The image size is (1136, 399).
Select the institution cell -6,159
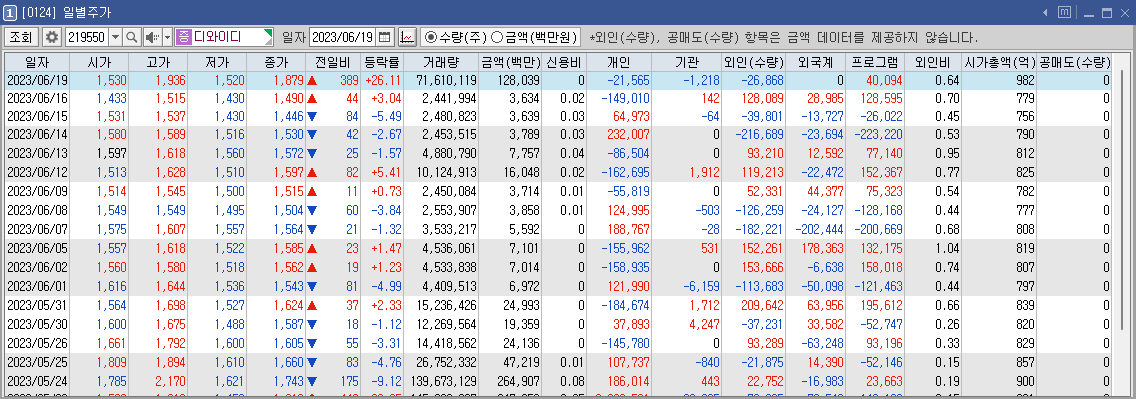(x=687, y=285)
